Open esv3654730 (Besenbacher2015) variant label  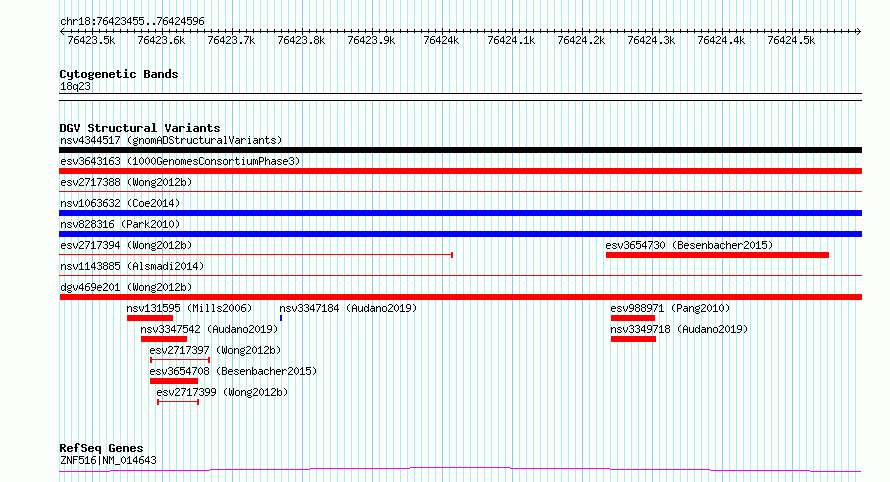(689, 245)
